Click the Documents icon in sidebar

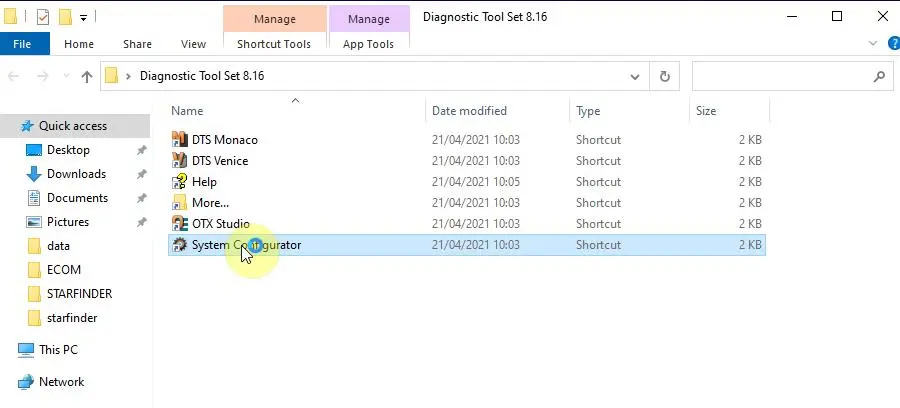[34, 198]
